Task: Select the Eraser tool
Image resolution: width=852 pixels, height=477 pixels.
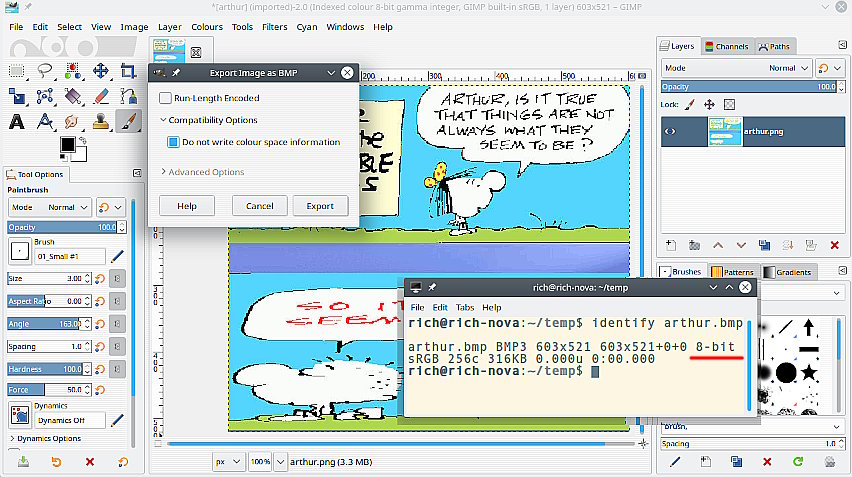Action: (x=101, y=96)
